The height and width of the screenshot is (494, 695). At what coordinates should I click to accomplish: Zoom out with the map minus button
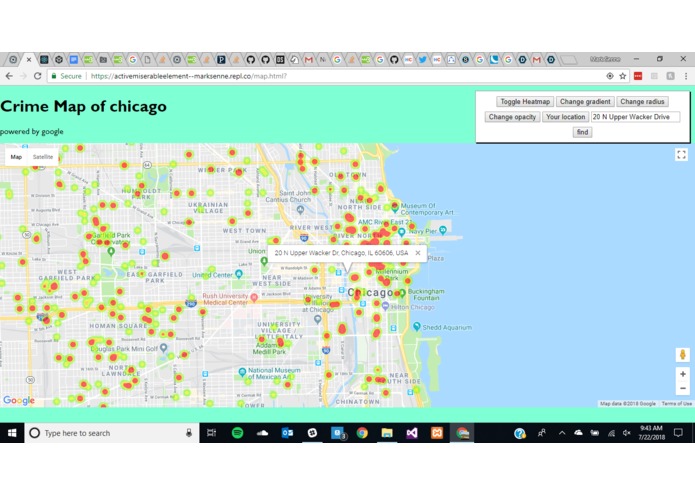tap(683, 388)
